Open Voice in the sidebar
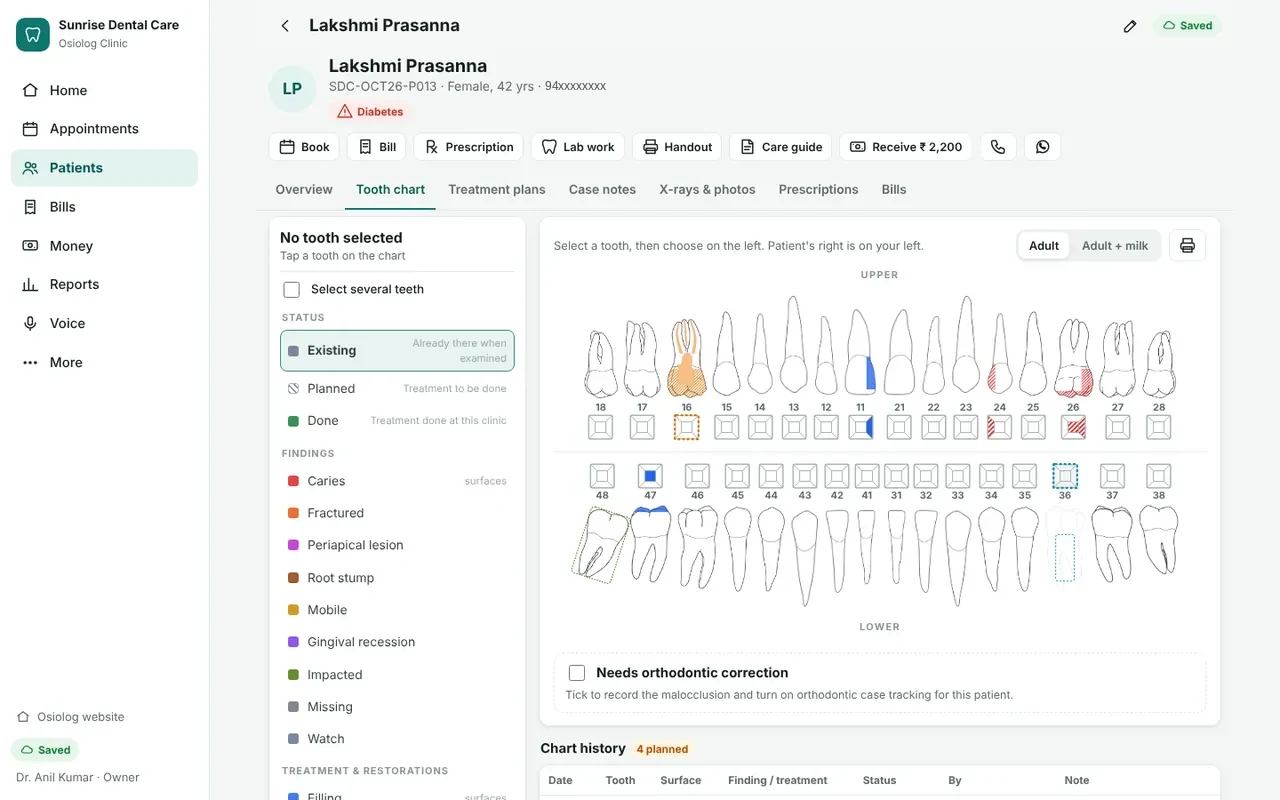The height and width of the screenshot is (800, 1280). tap(104, 324)
